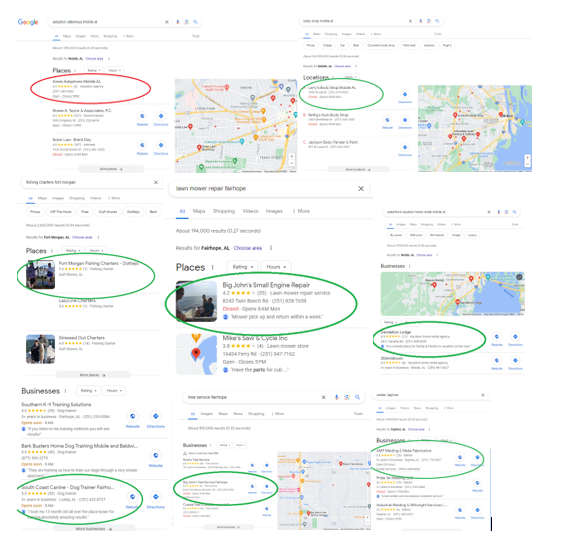
Task: Open the Website icon for Soble Law - Brent Day
Action: click(x=143, y=145)
